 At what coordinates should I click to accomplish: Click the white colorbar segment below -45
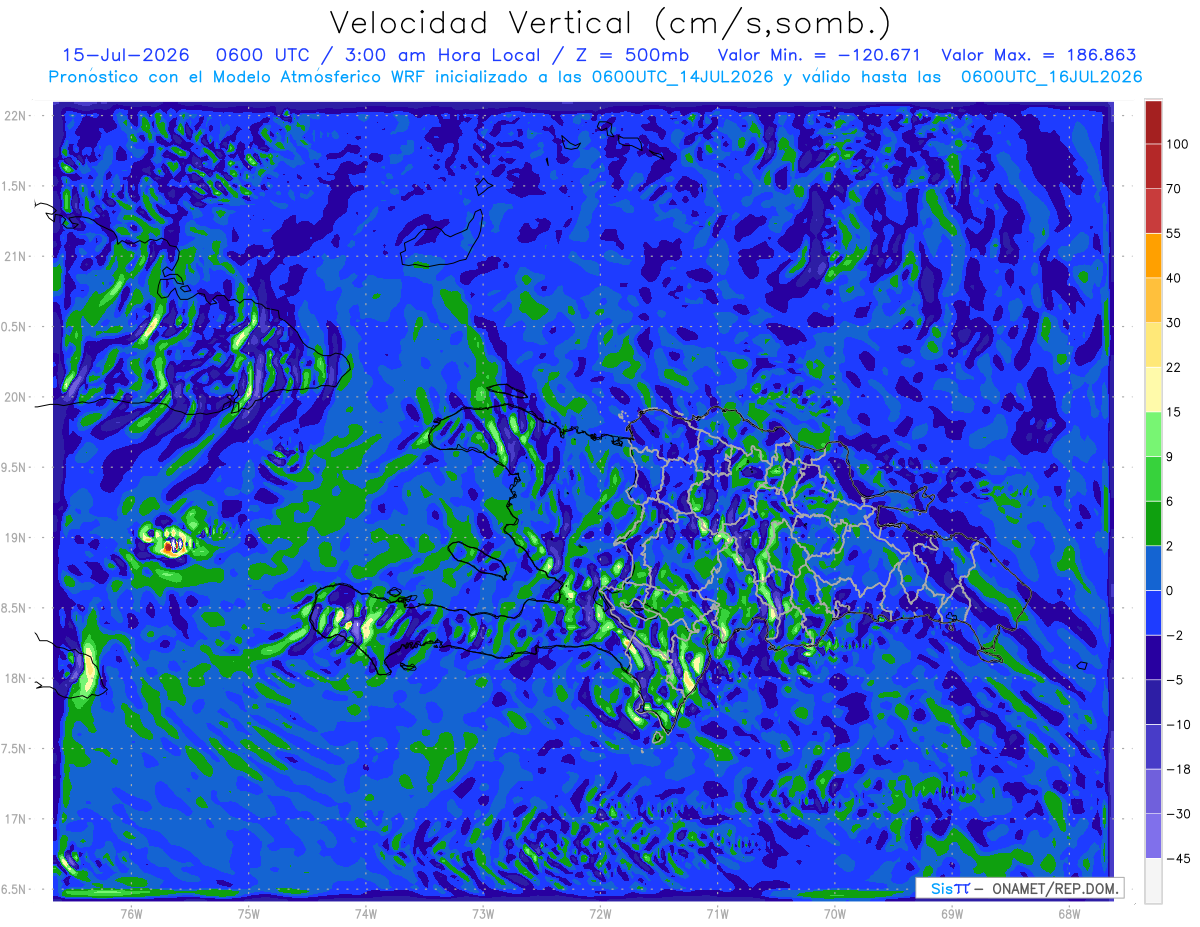click(x=1153, y=880)
